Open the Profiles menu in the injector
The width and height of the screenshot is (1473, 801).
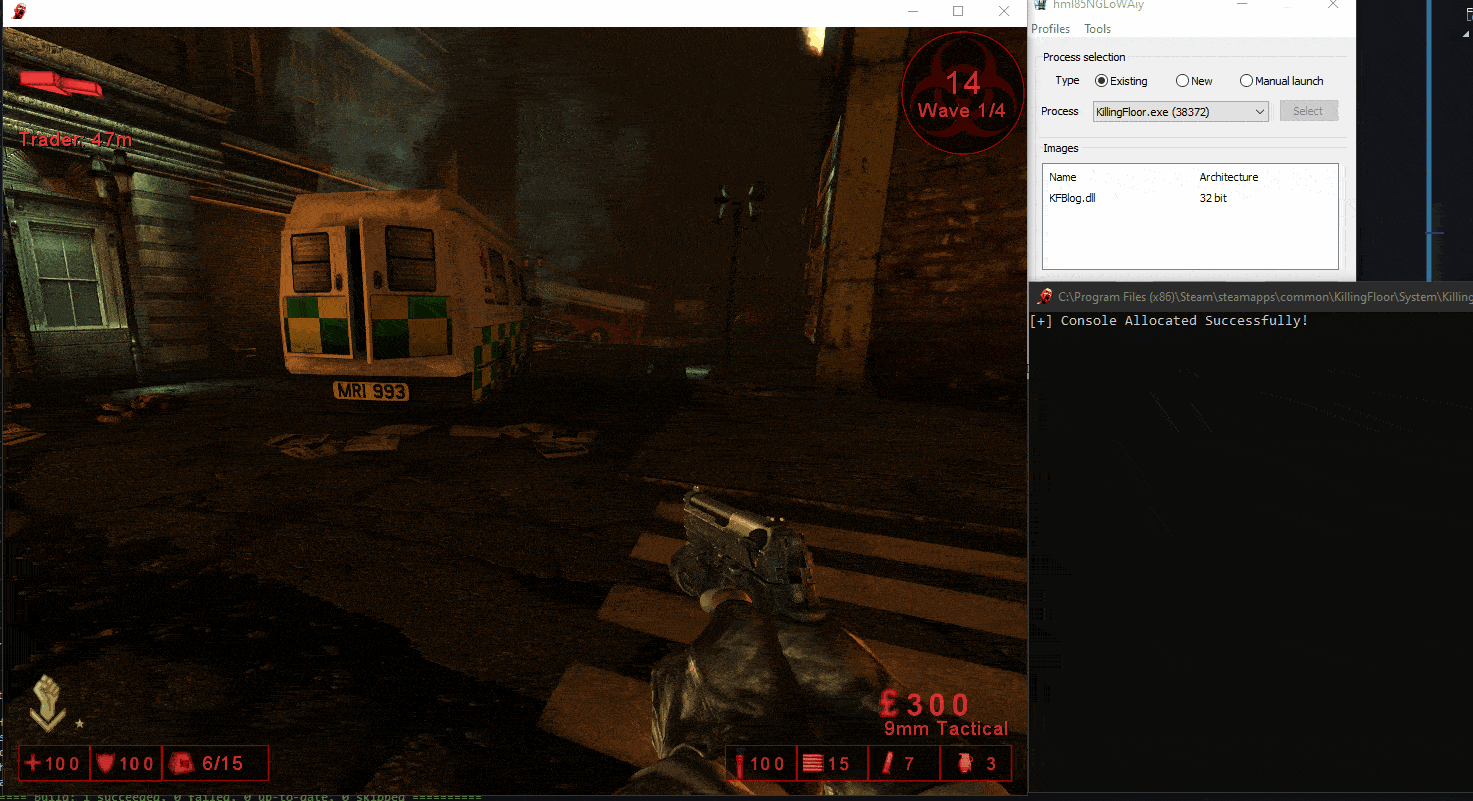pyautogui.click(x=1050, y=29)
